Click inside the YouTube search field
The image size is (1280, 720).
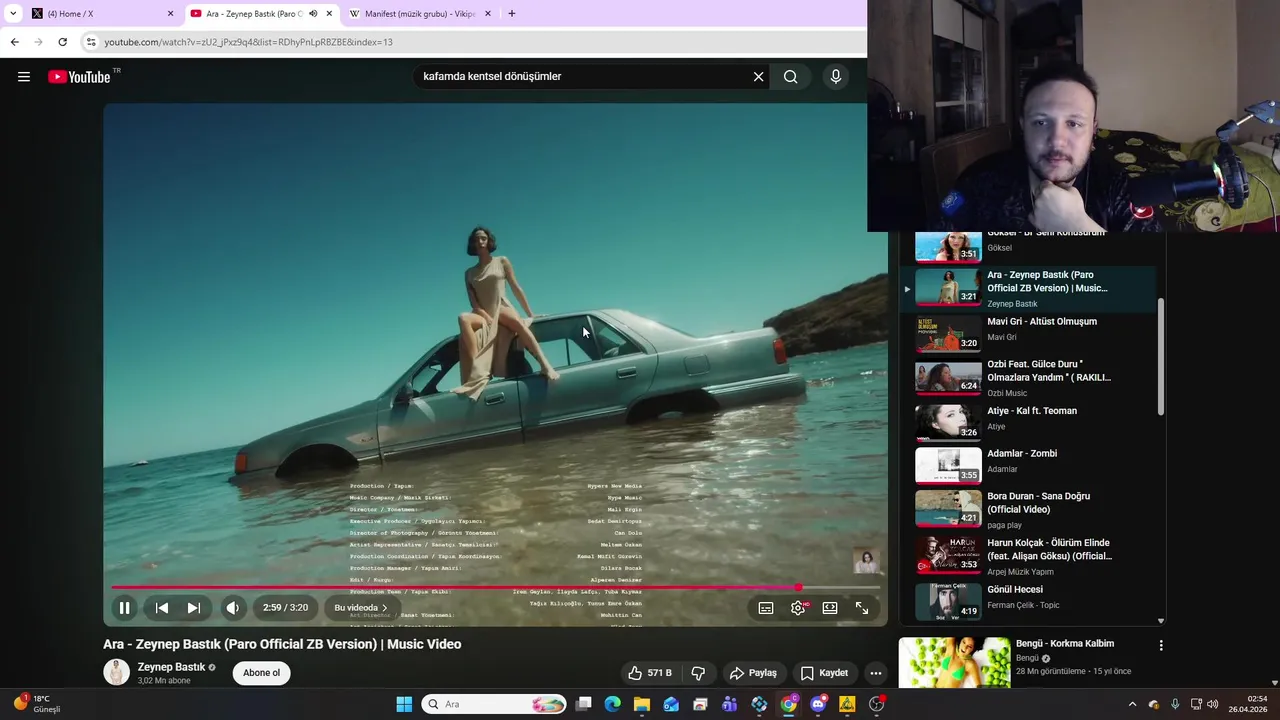pos(585,77)
